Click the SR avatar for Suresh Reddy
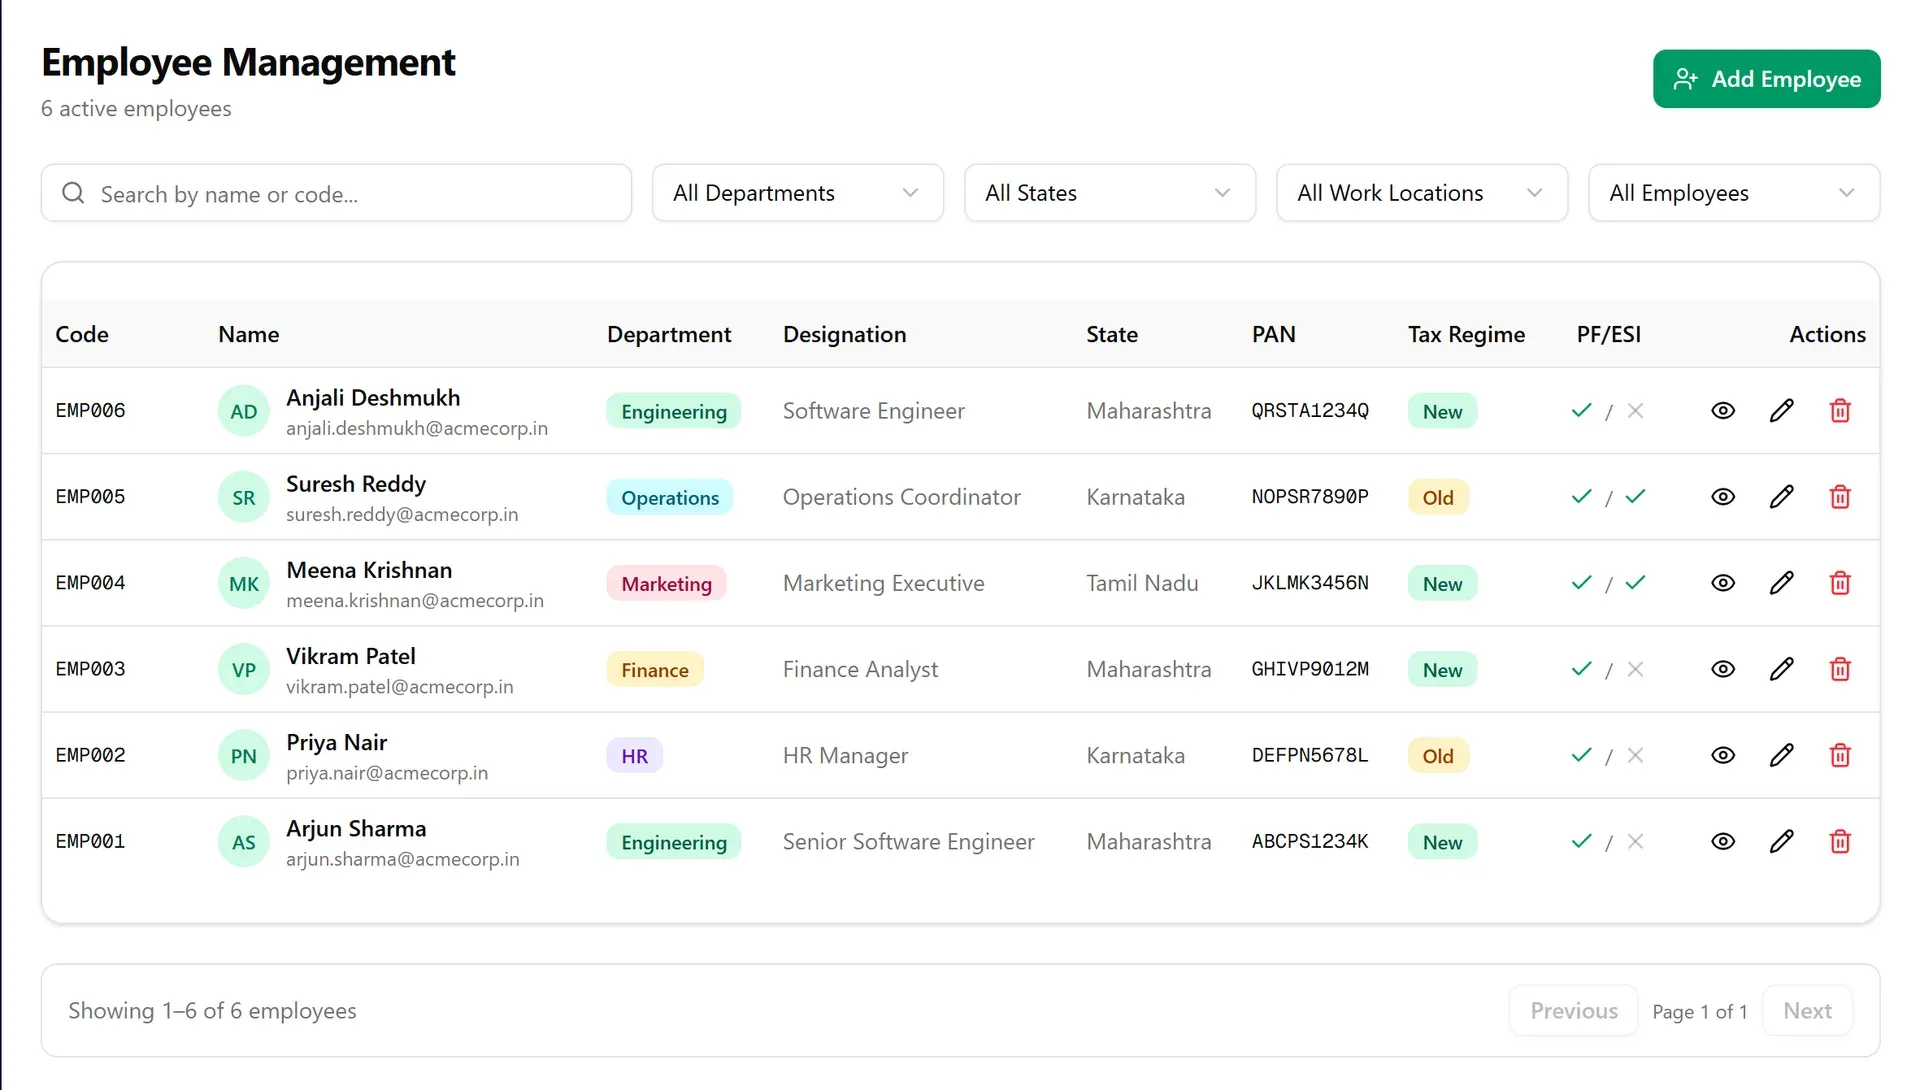Screen dimensions: 1920x1090 coord(244,497)
